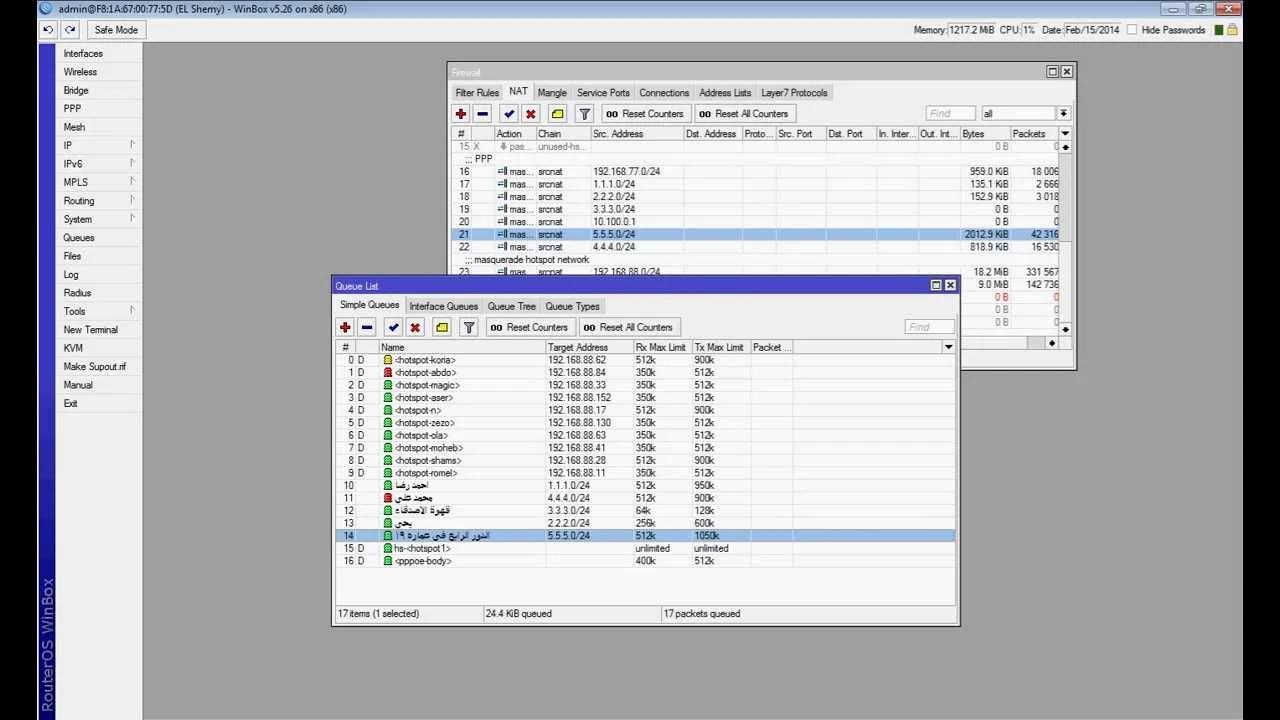Click Reset All Counters in Queue List

coord(628,327)
